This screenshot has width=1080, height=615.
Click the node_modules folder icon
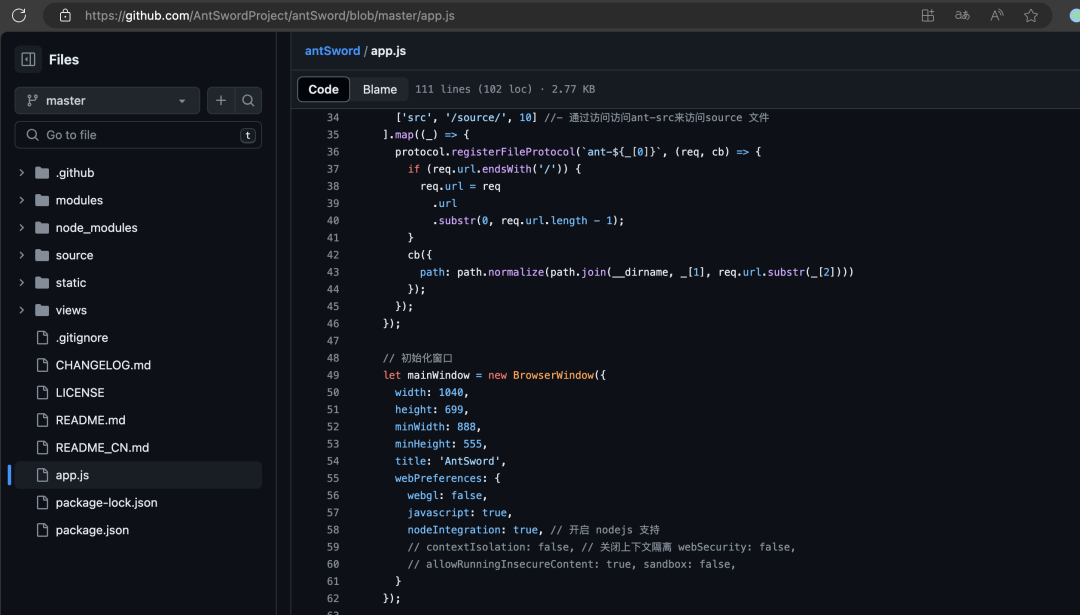(42, 228)
